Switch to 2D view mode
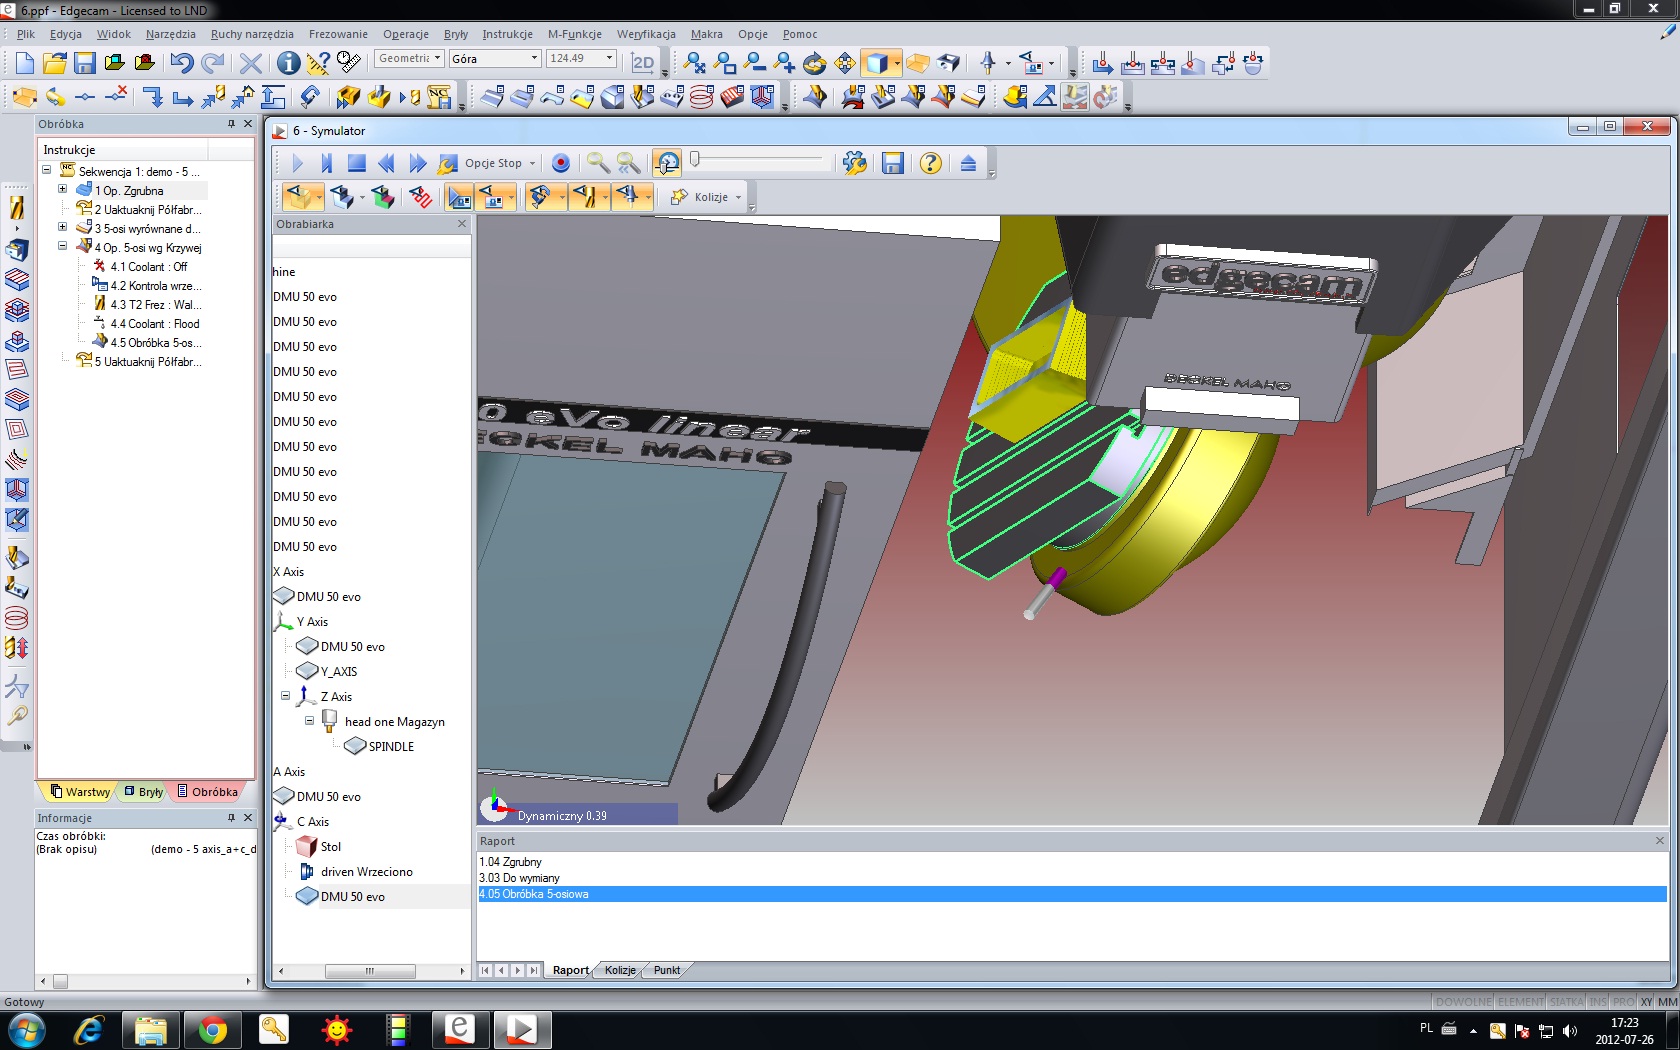The width and height of the screenshot is (1680, 1050). point(643,62)
